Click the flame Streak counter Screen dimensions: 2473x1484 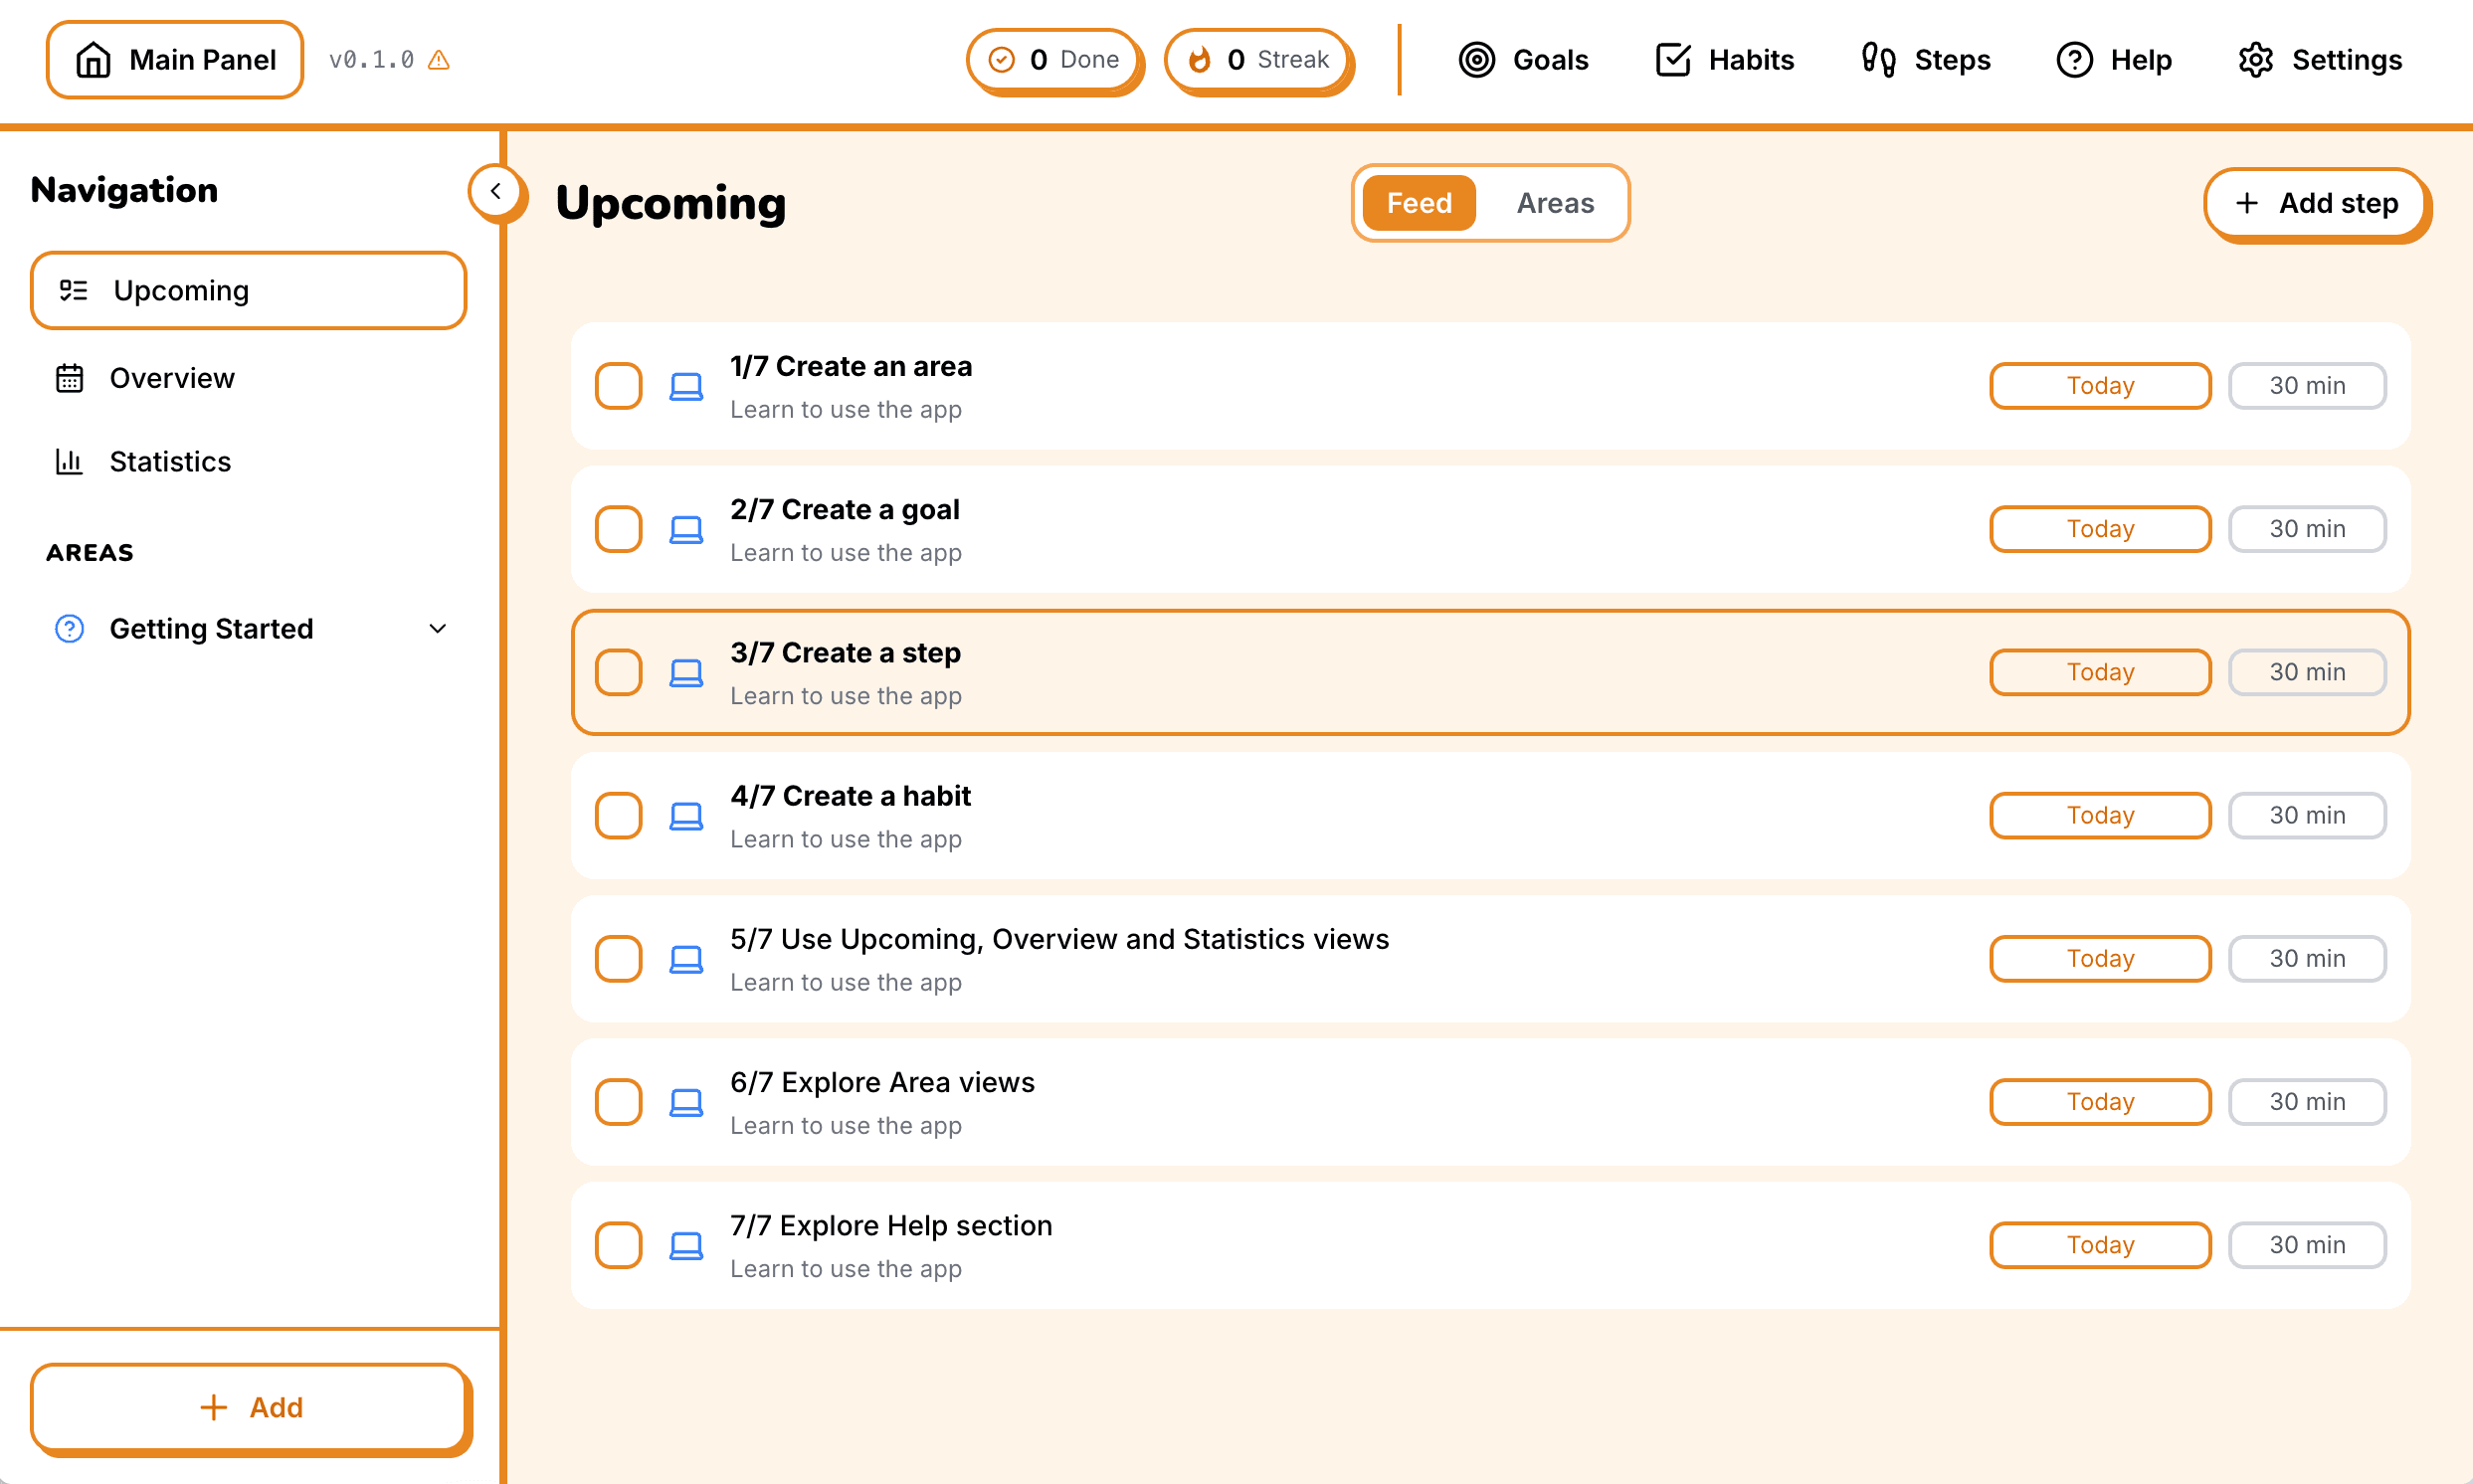[x=1257, y=60]
